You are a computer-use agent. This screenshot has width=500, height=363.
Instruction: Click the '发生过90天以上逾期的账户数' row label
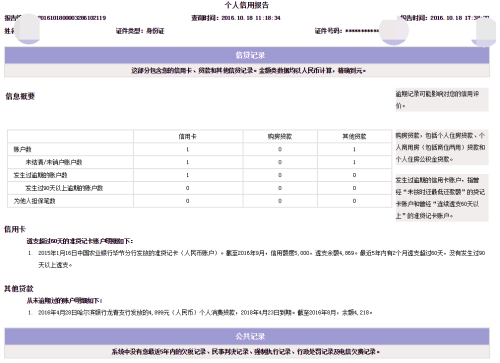[64, 188]
